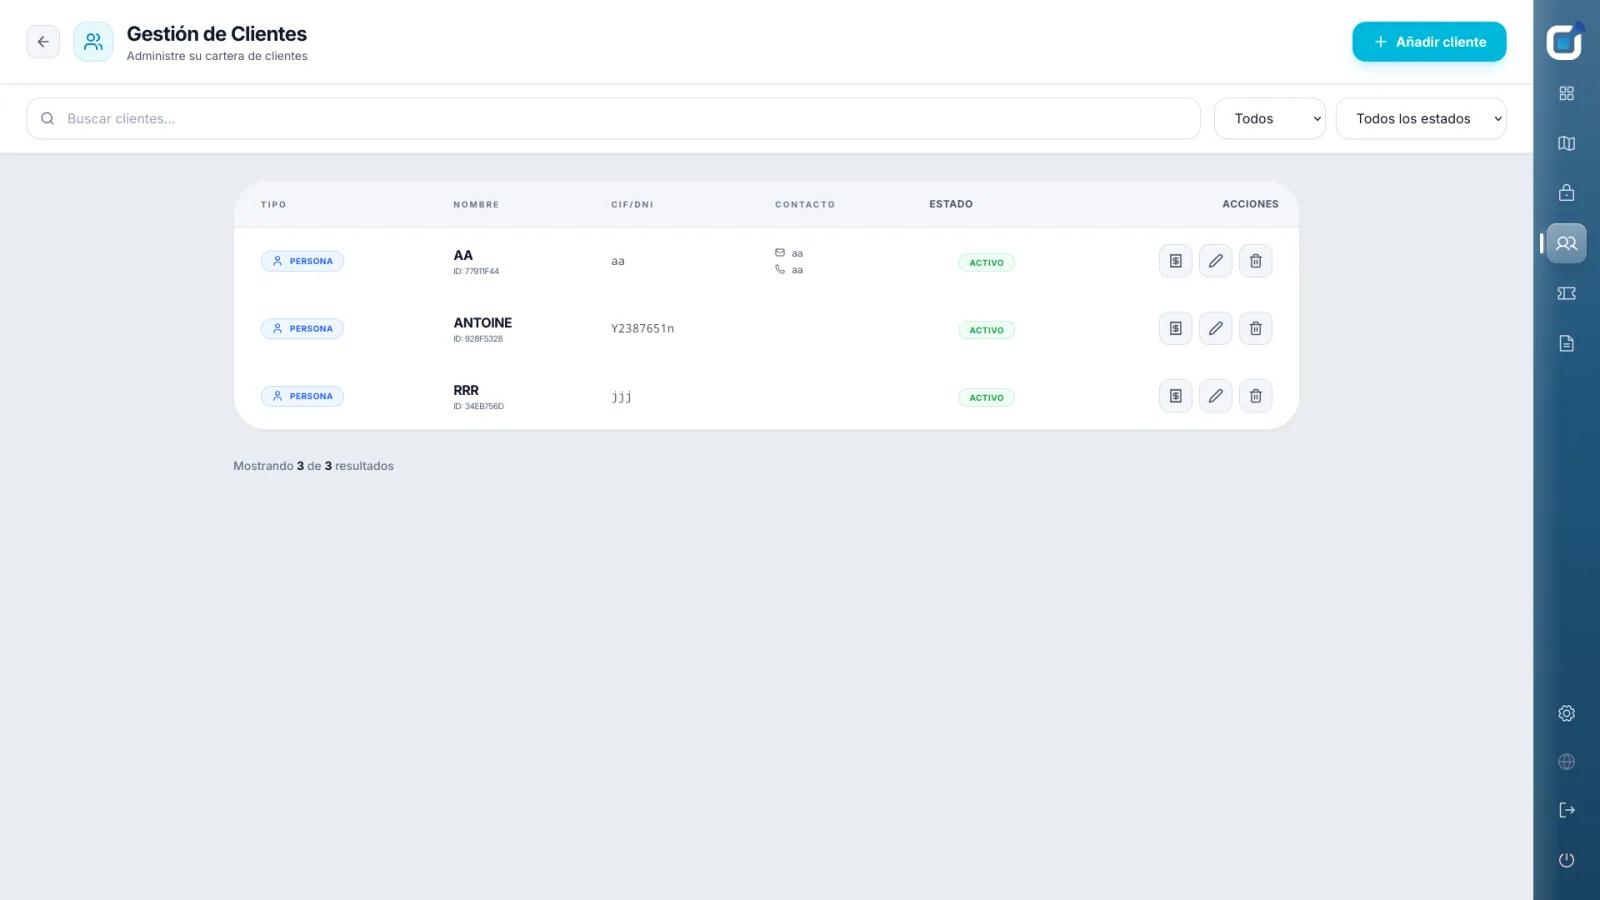The height and width of the screenshot is (900, 1600).
Task: Click the power icon in sidebar
Action: click(1567, 860)
